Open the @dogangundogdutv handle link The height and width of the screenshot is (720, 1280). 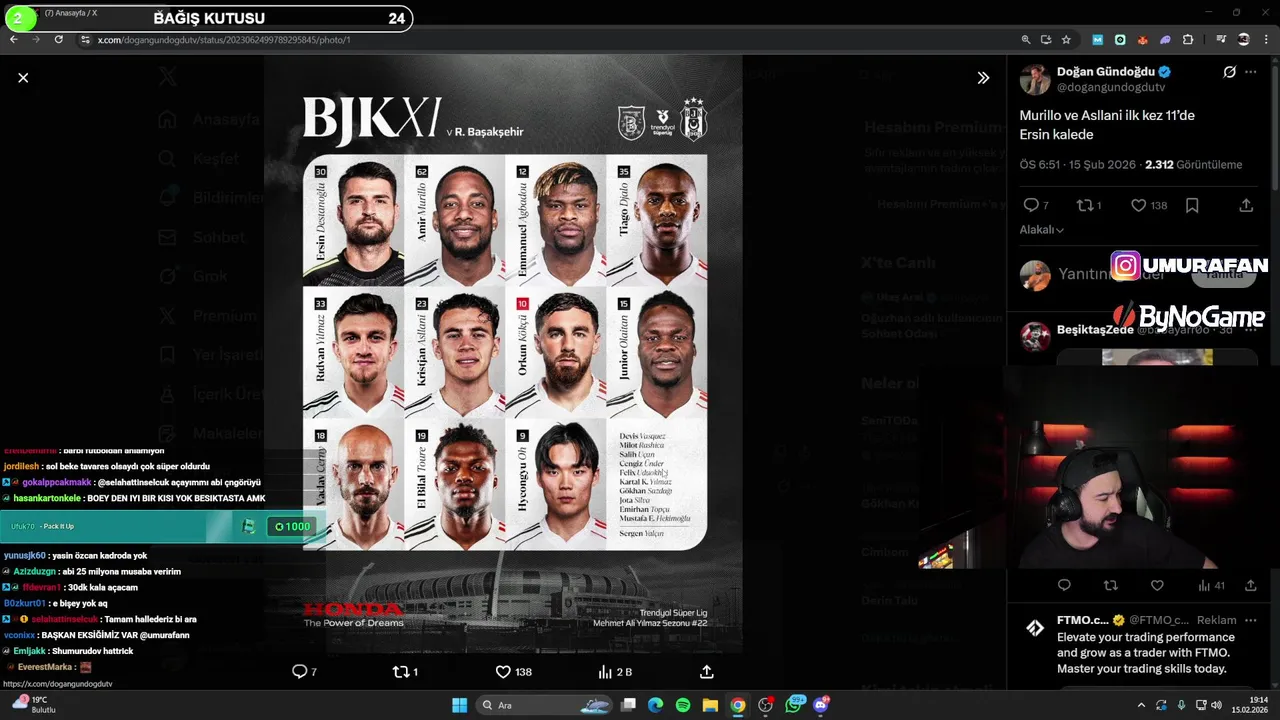coord(1111,88)
